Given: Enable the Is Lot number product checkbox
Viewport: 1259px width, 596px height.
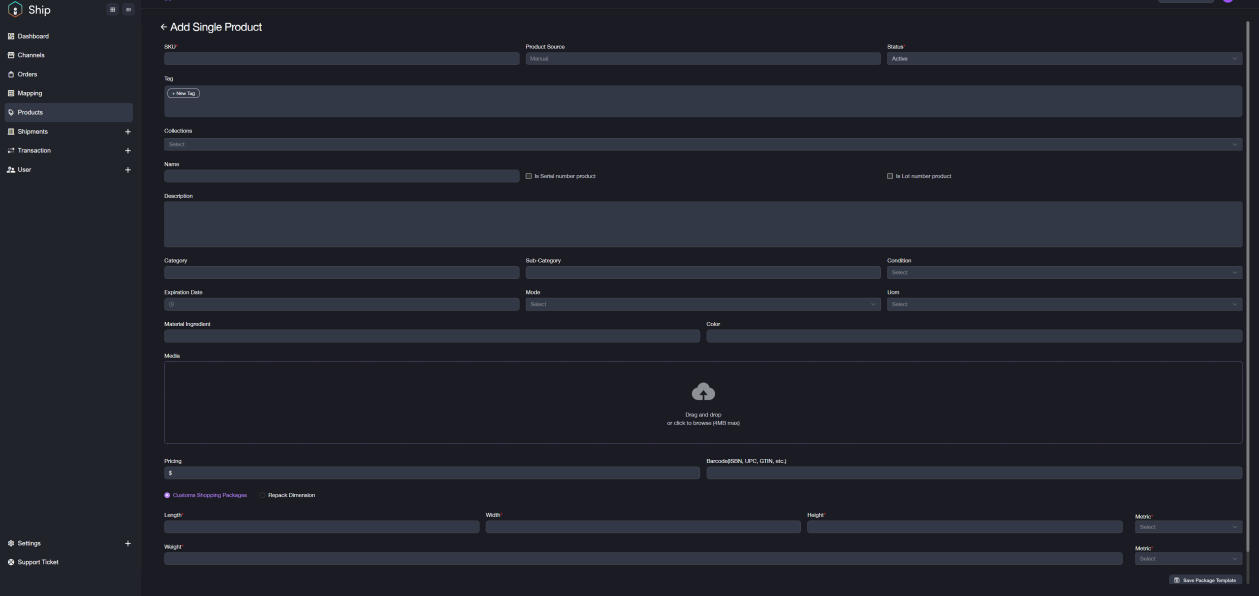Looking at the screenshot, I should click(890, 176).
